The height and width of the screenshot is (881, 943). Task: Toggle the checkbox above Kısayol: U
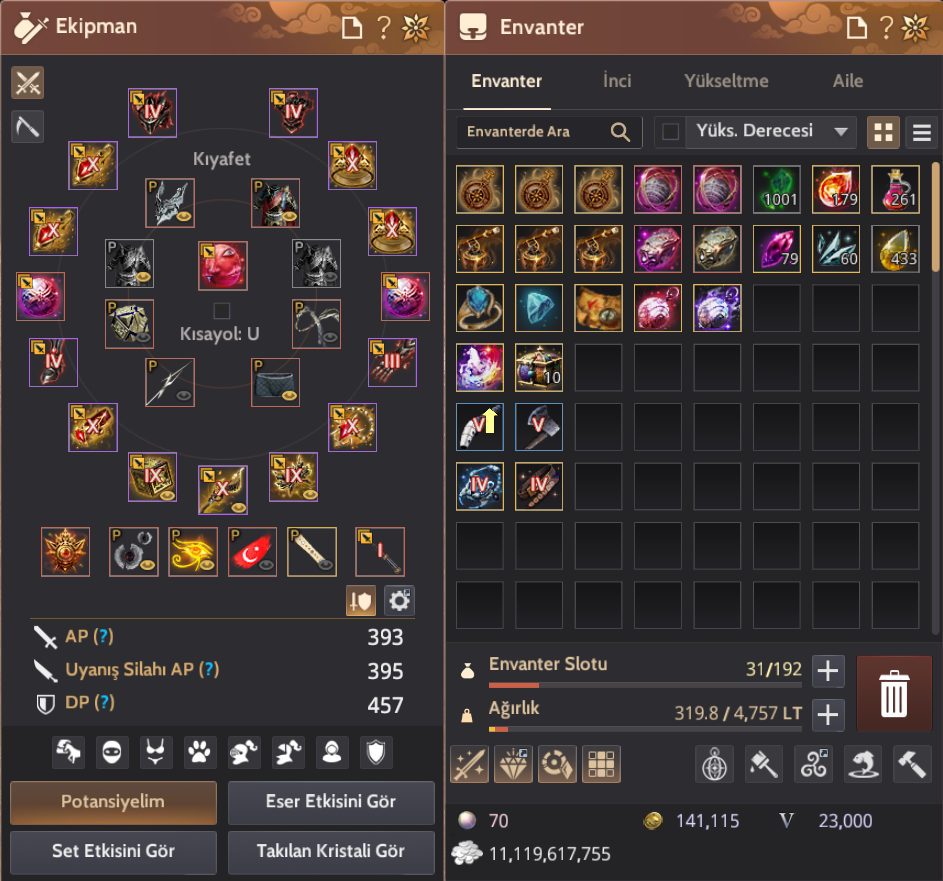click(x=222, y=310)
